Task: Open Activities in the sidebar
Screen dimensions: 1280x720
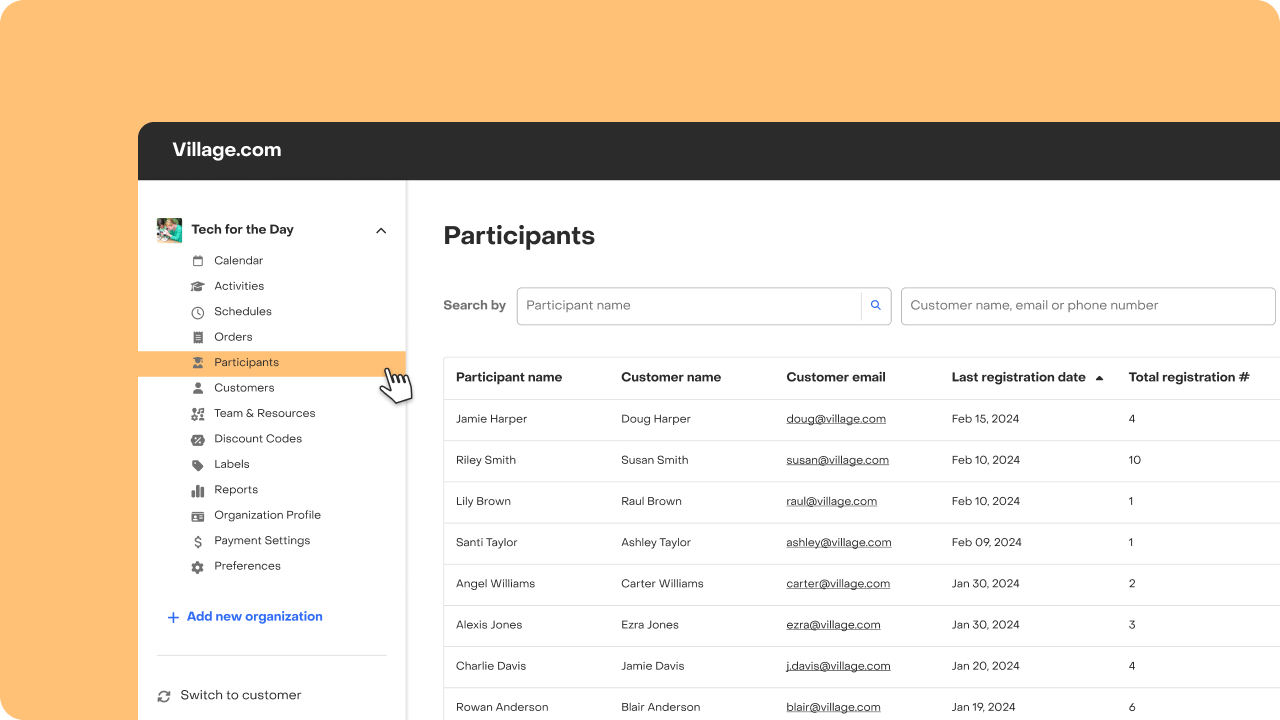Action: point(239,286)
